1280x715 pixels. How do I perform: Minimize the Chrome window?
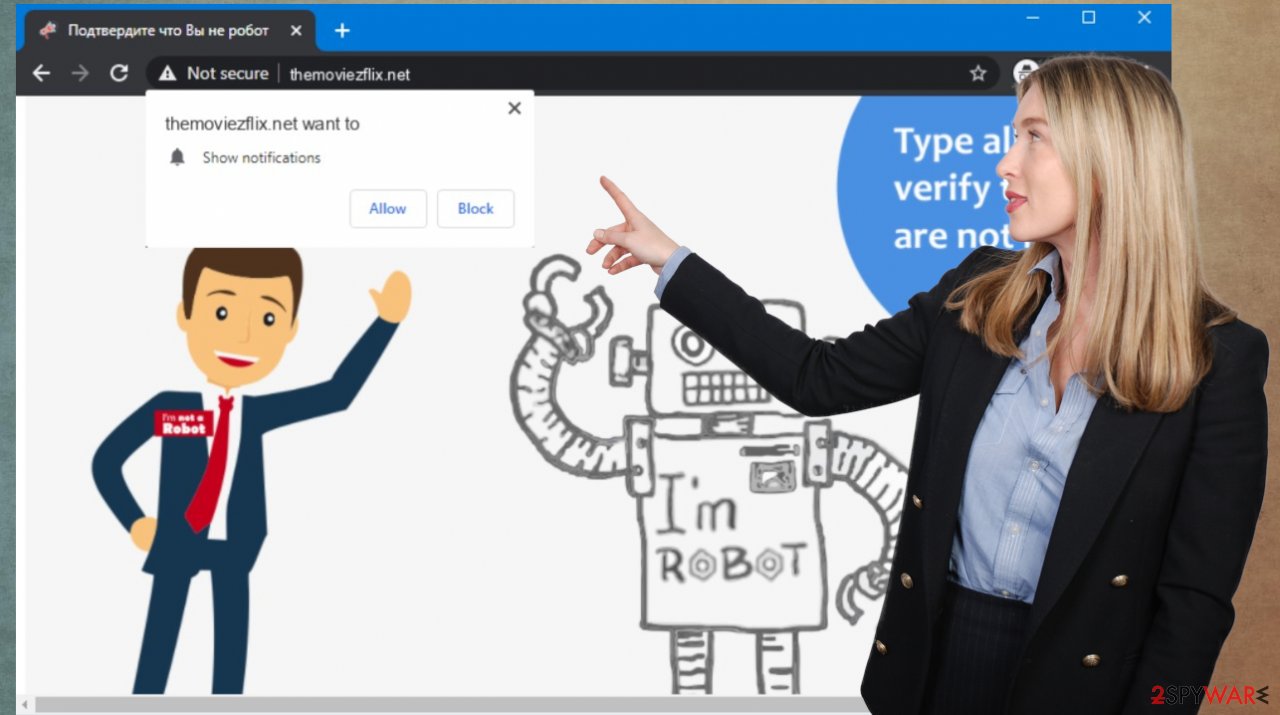(x=1031, y=17)
